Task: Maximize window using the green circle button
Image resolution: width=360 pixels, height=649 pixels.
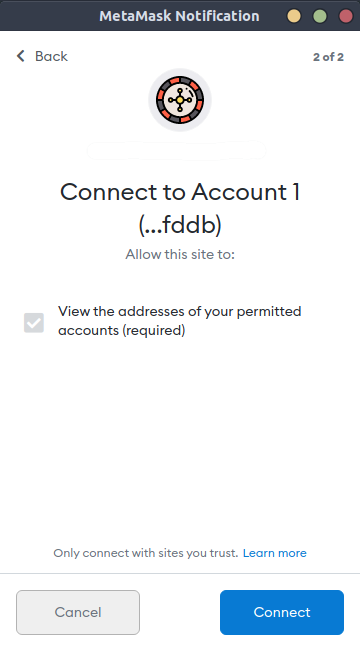Action: 319,16
